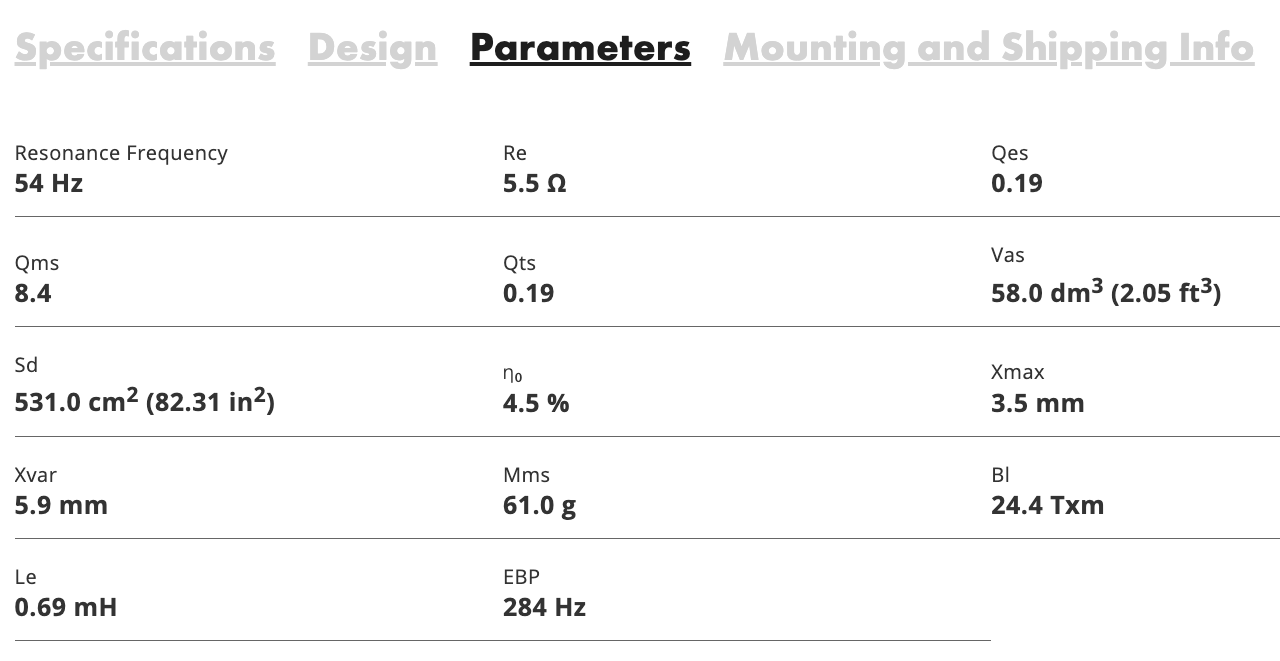Click the Qms value 8.4

pyautogui.click(x=33, y=293)
